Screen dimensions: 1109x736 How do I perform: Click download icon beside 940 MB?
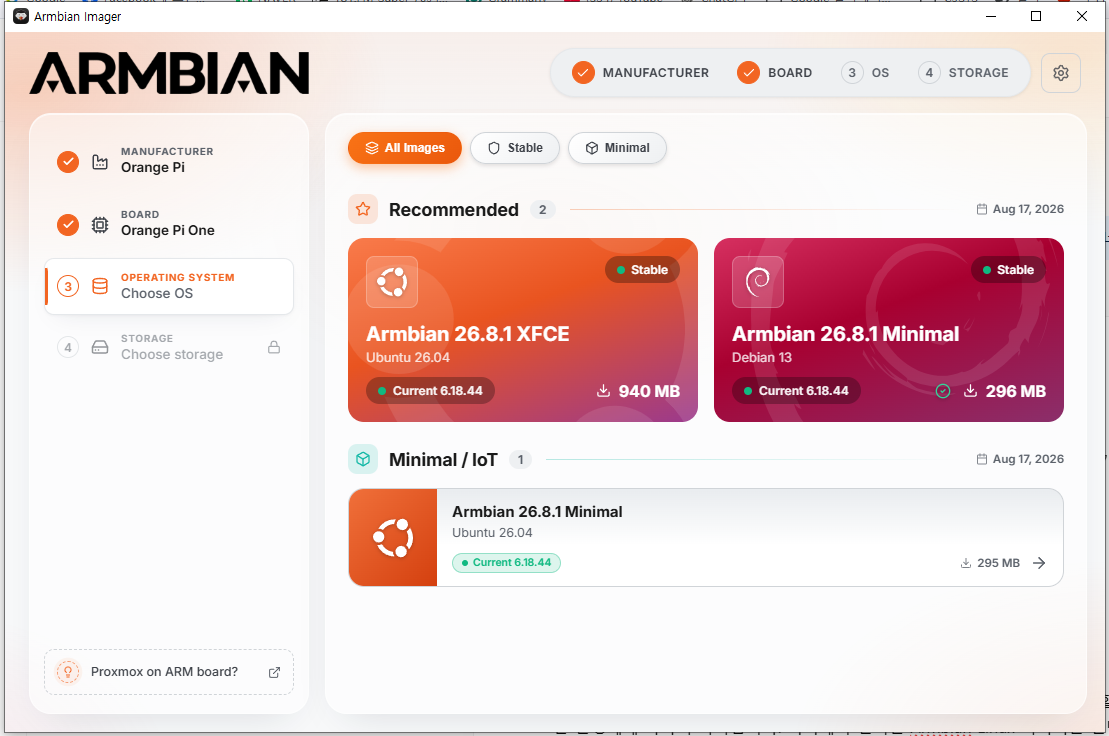603,390
